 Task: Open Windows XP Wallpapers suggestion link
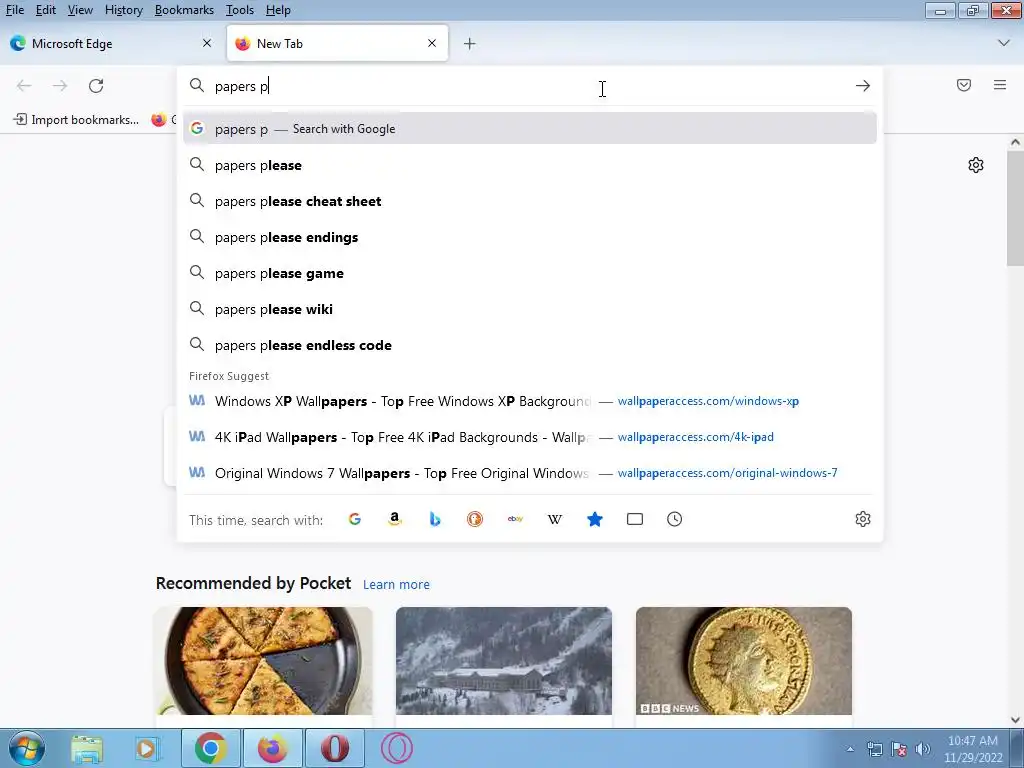pyautogui.click(x=530, y=401)
